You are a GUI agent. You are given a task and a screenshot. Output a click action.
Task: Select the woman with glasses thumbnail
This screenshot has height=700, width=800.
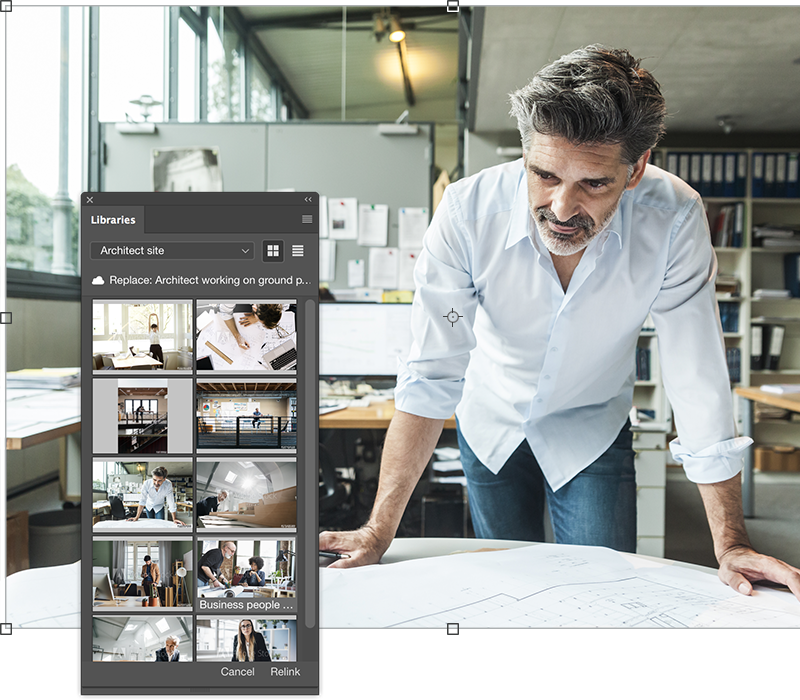(x=246, y=640)
